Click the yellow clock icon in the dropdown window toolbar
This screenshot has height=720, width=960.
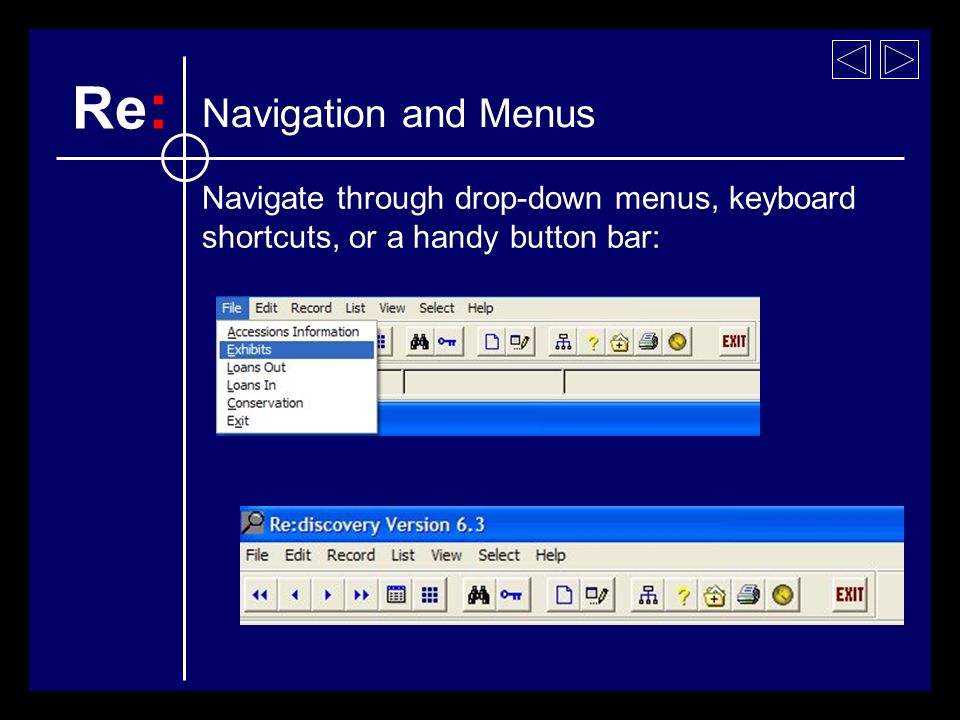pos(677,342)
